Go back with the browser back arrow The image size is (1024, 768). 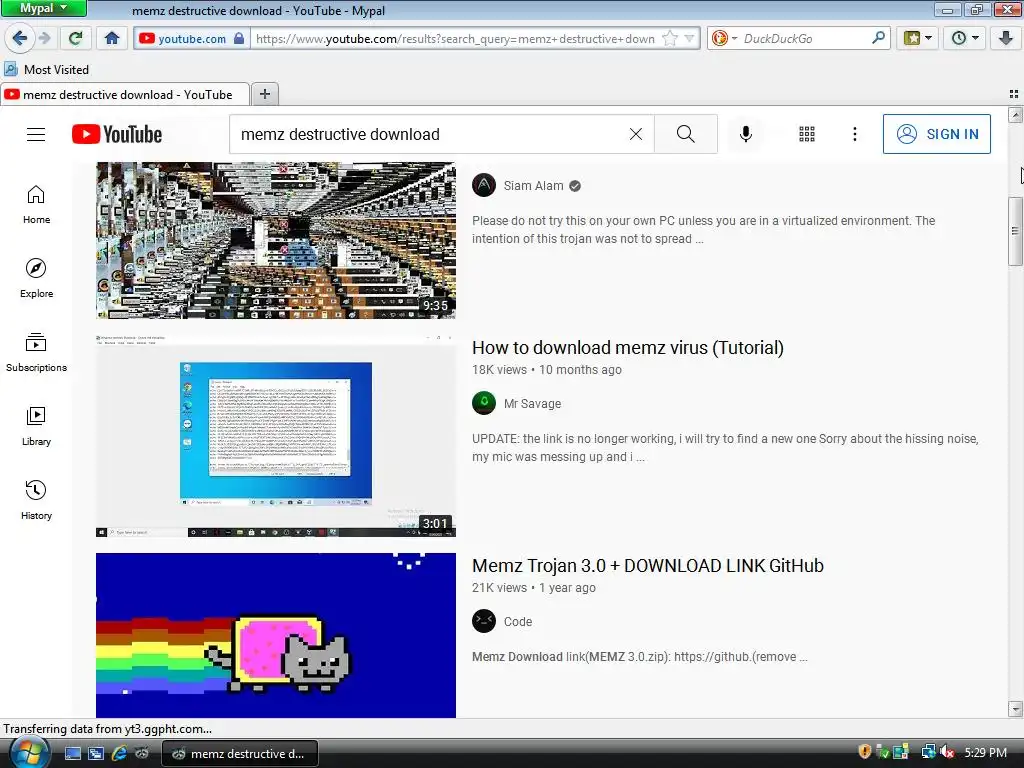(x=19, y=38)
